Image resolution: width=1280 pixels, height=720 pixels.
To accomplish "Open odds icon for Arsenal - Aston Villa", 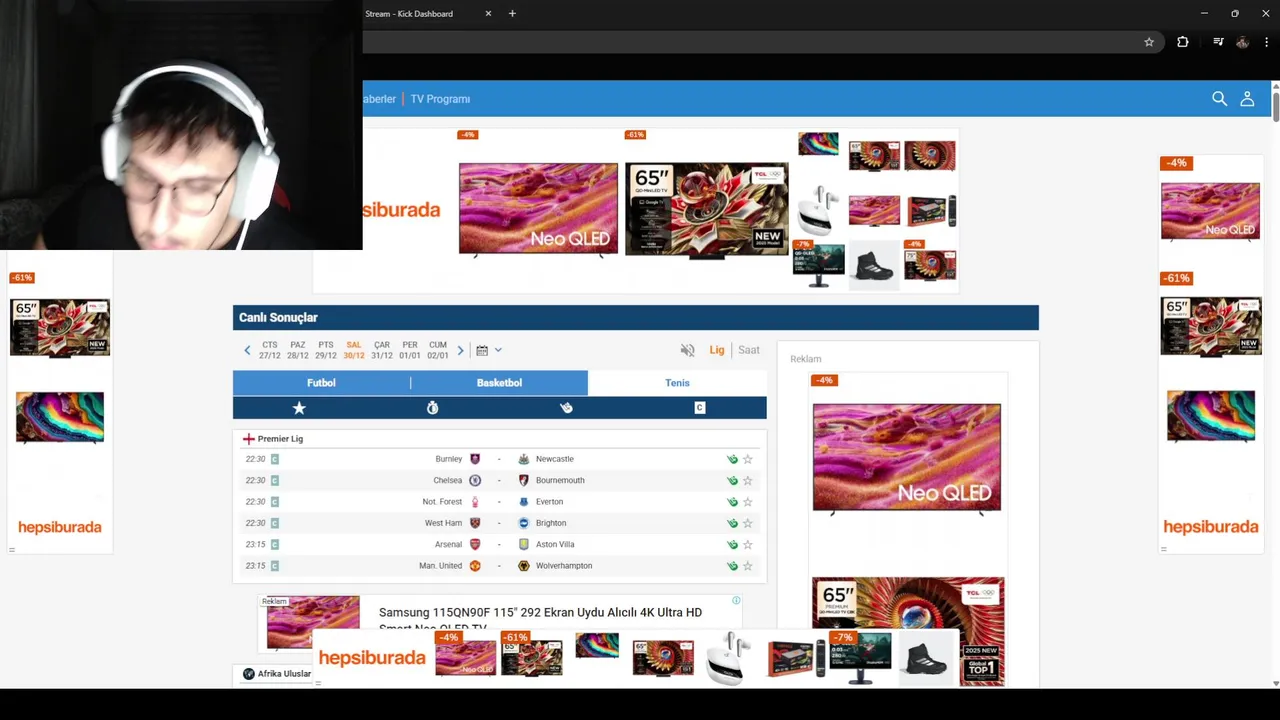I will pyautogui.click(x=732, y=545).
